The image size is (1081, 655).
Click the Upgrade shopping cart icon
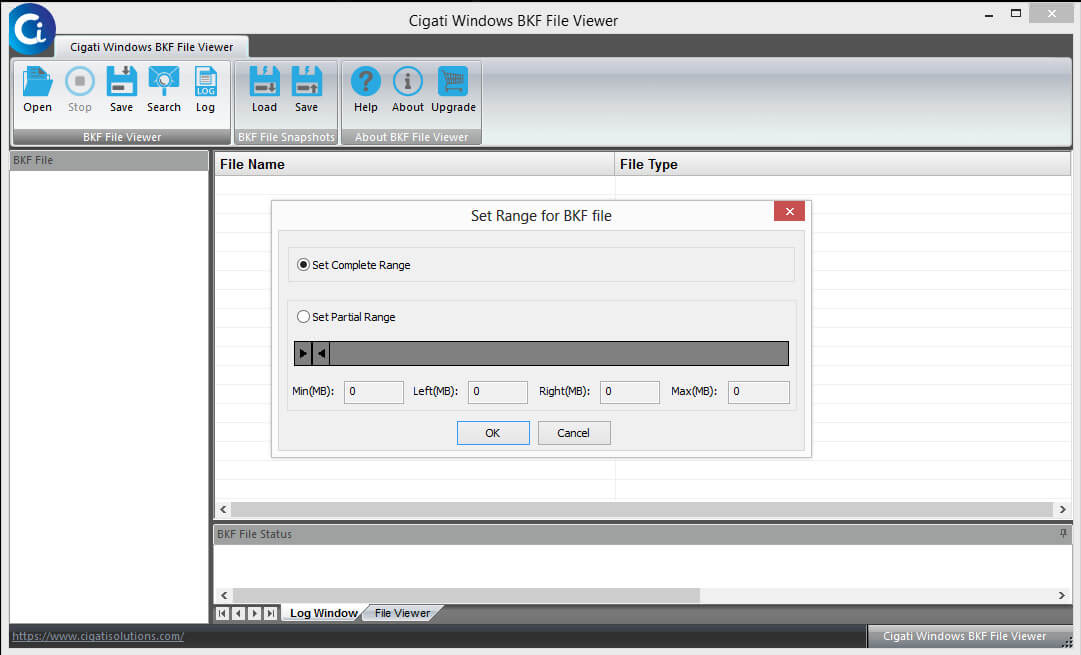tap(453, 82)
